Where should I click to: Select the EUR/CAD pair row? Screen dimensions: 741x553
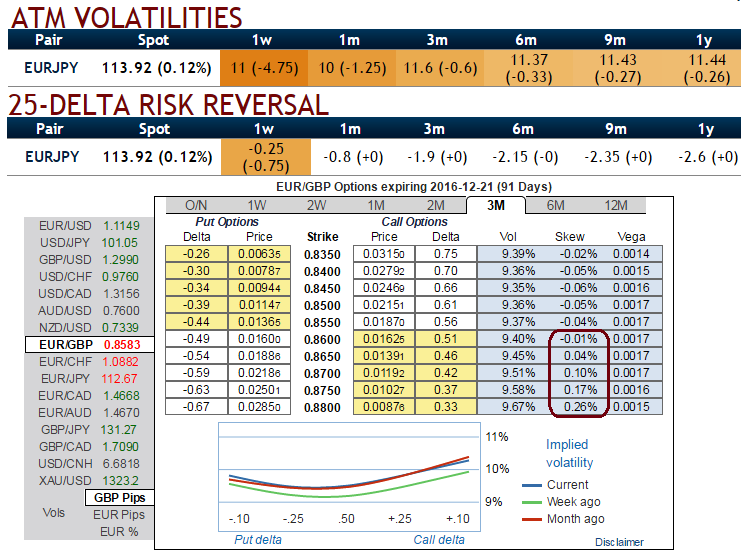[x=89, y=396]
